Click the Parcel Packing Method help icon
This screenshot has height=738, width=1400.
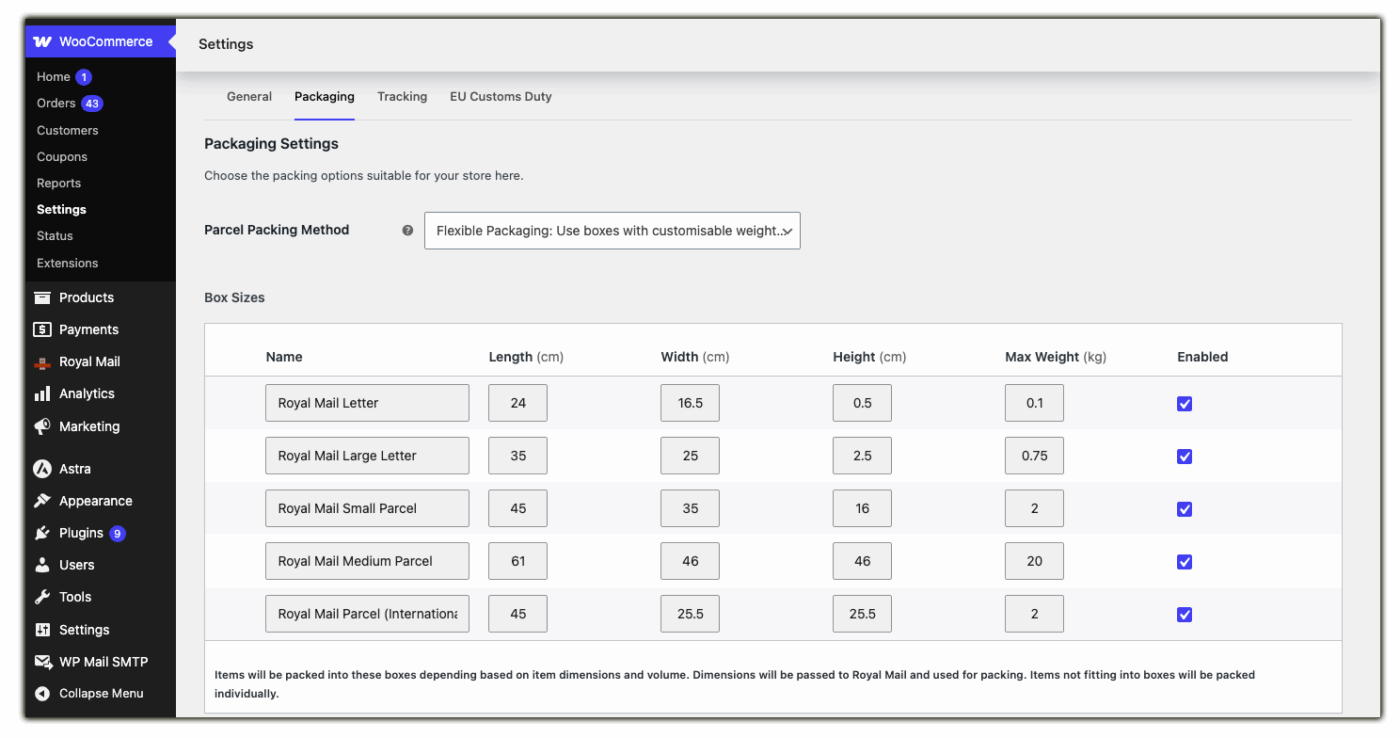click(407, 230)
